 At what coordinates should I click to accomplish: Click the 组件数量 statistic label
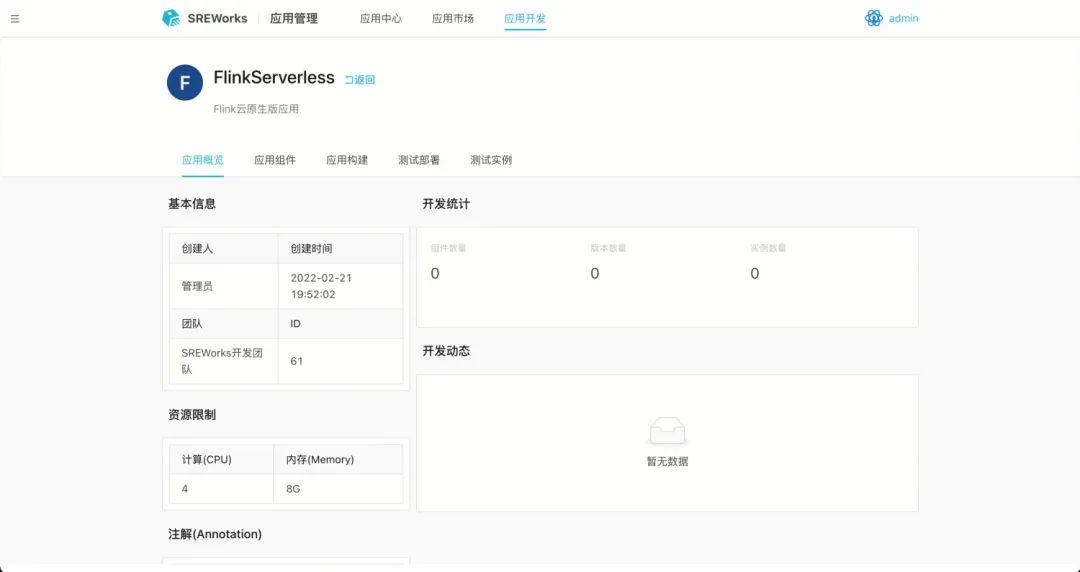448,248
